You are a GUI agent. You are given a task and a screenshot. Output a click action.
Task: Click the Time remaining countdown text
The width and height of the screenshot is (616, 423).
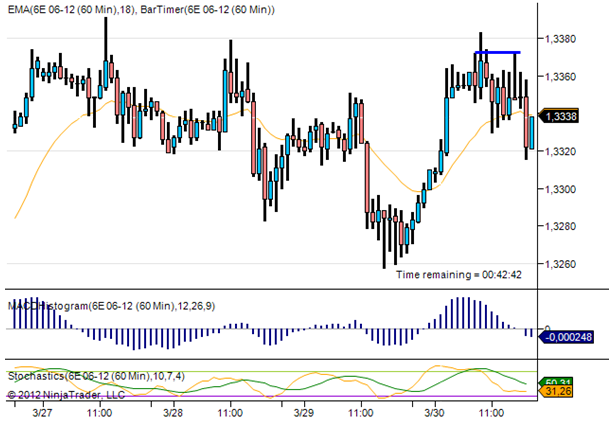[459, 275]
